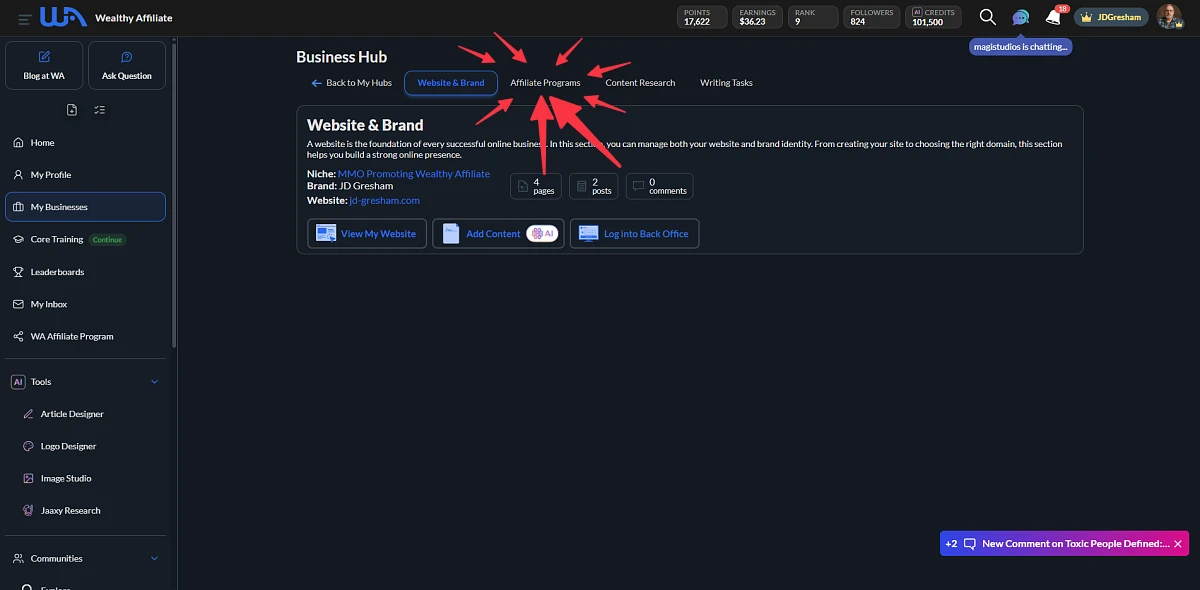Click the View My Website button
This screenshot has height=590, width=1200.
click(x=367, y=234)
